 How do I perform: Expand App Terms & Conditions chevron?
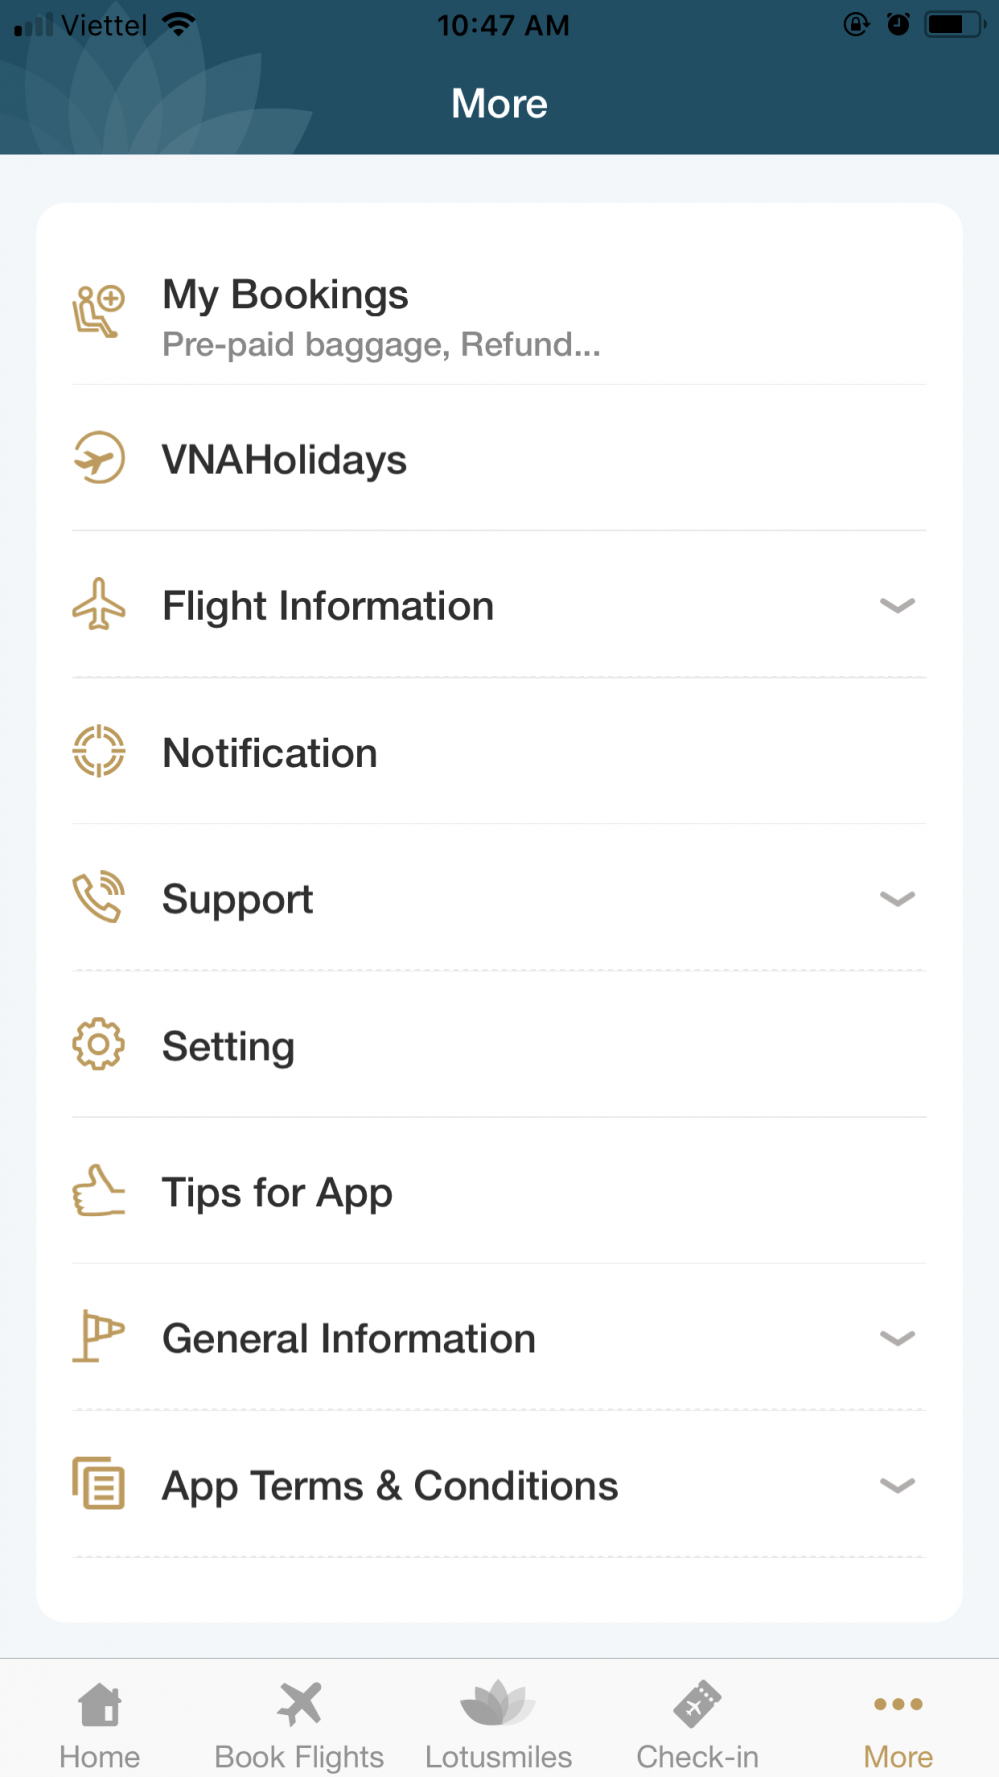coord(897,1485)
